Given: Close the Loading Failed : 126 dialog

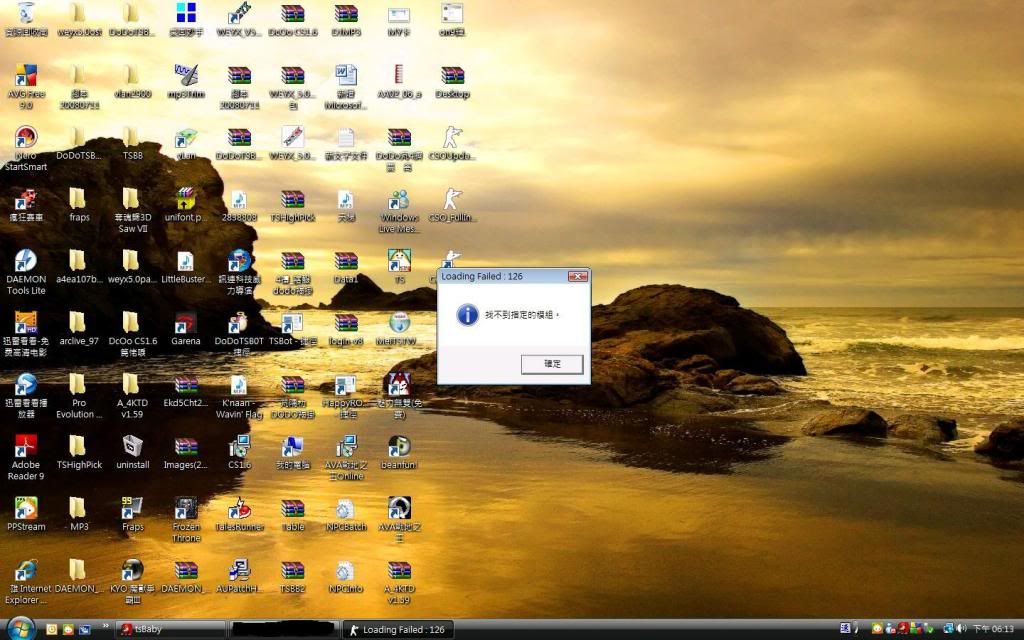Looking at the screenshot, I should click(577, 276).
